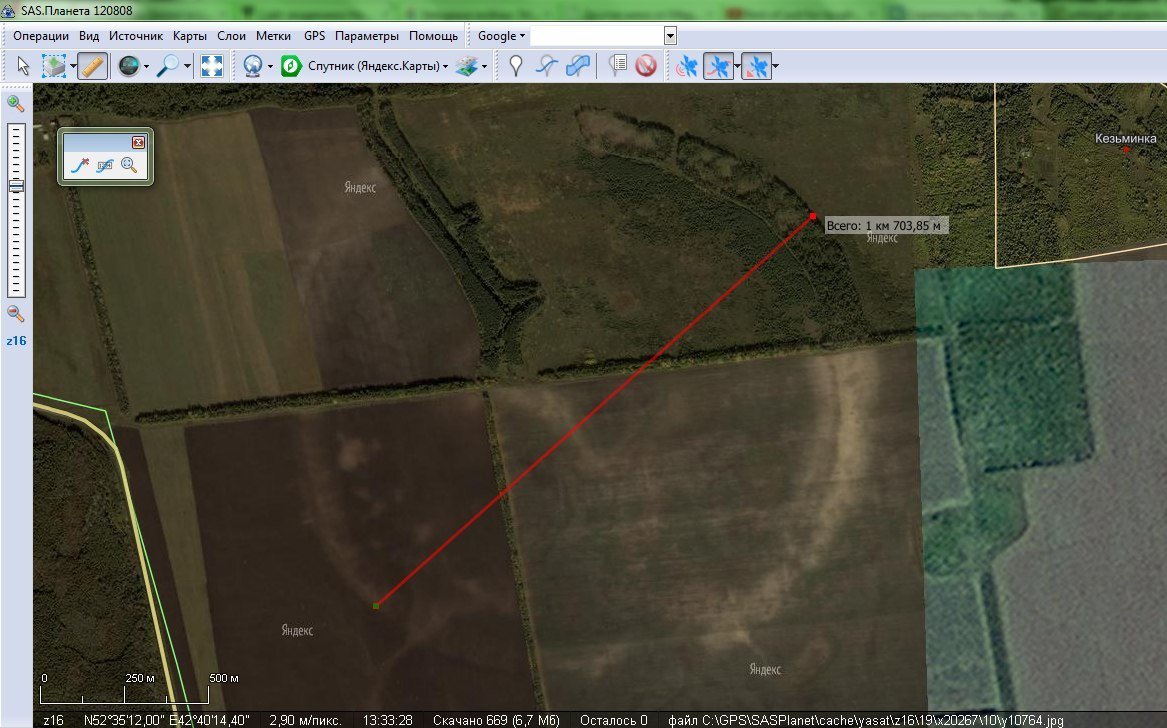Image resolution: width=1167 pixels, height=728 pixels.
Task: Expand the layers selection dropdown arrow
Action: 484,66
